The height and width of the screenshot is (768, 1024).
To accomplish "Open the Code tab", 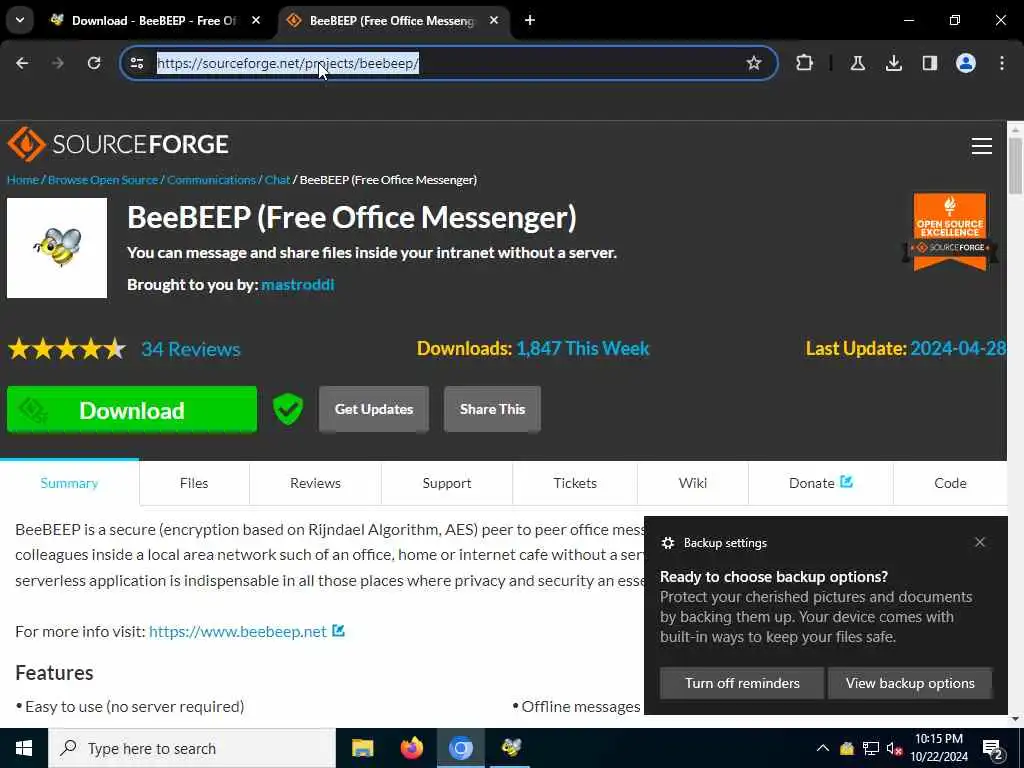I will pyautogui.click(x=950, y=483).
